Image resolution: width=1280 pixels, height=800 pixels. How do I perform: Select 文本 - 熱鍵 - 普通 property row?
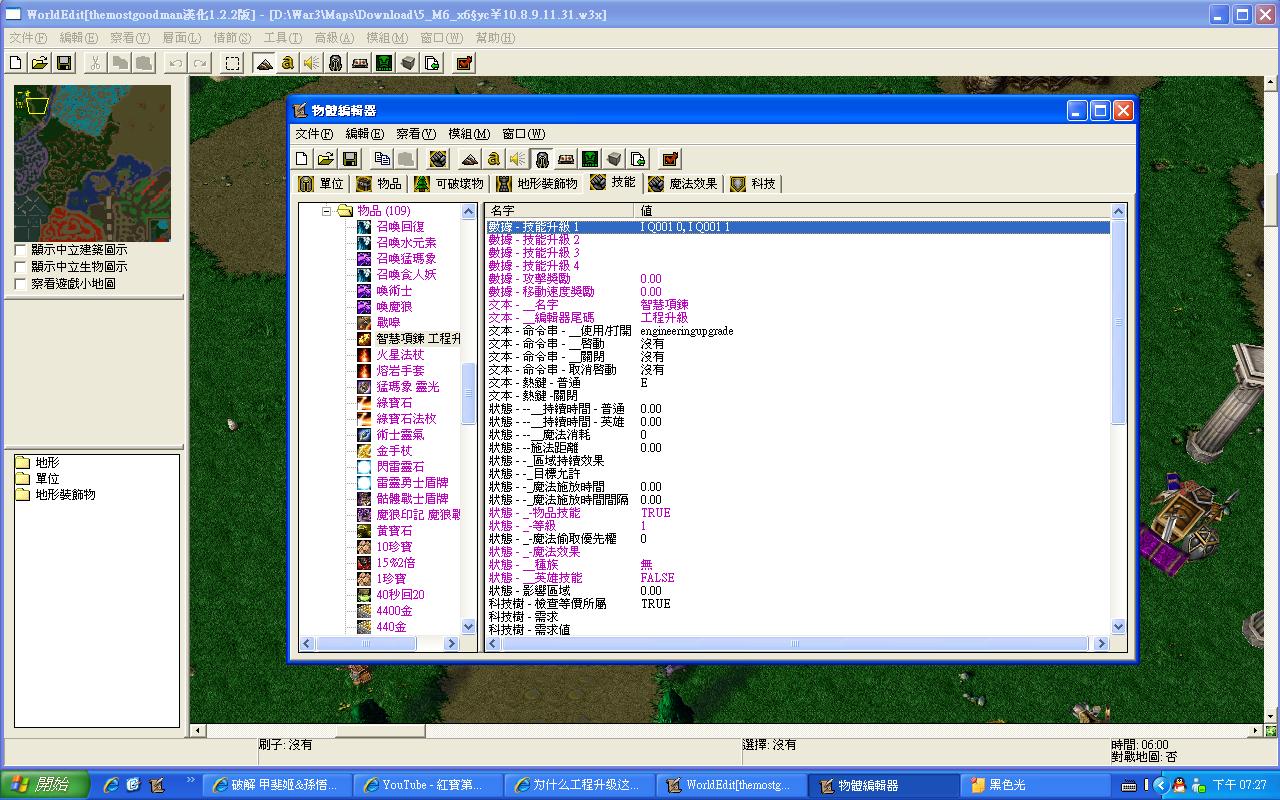point(798,383)
